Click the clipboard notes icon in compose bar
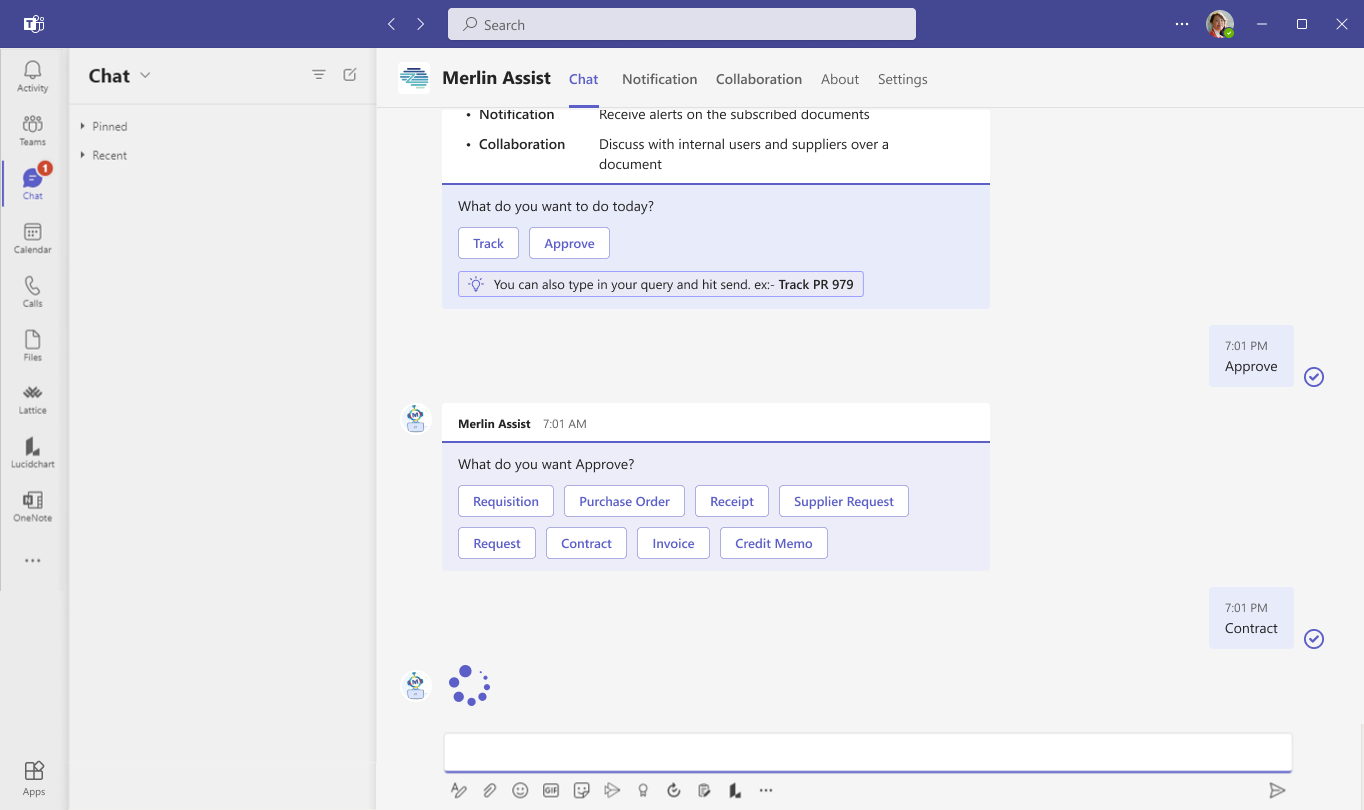1364x810 pixels. [704, 790]
